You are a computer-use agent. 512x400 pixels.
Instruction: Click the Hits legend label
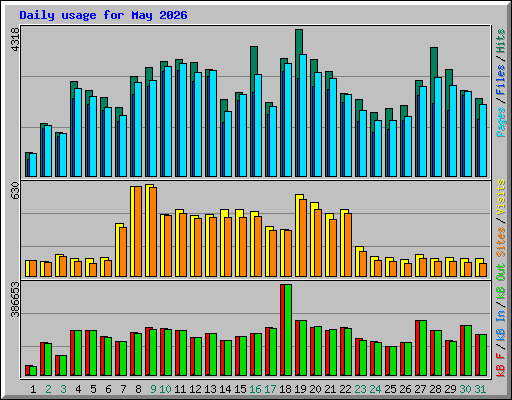(501, 41)
